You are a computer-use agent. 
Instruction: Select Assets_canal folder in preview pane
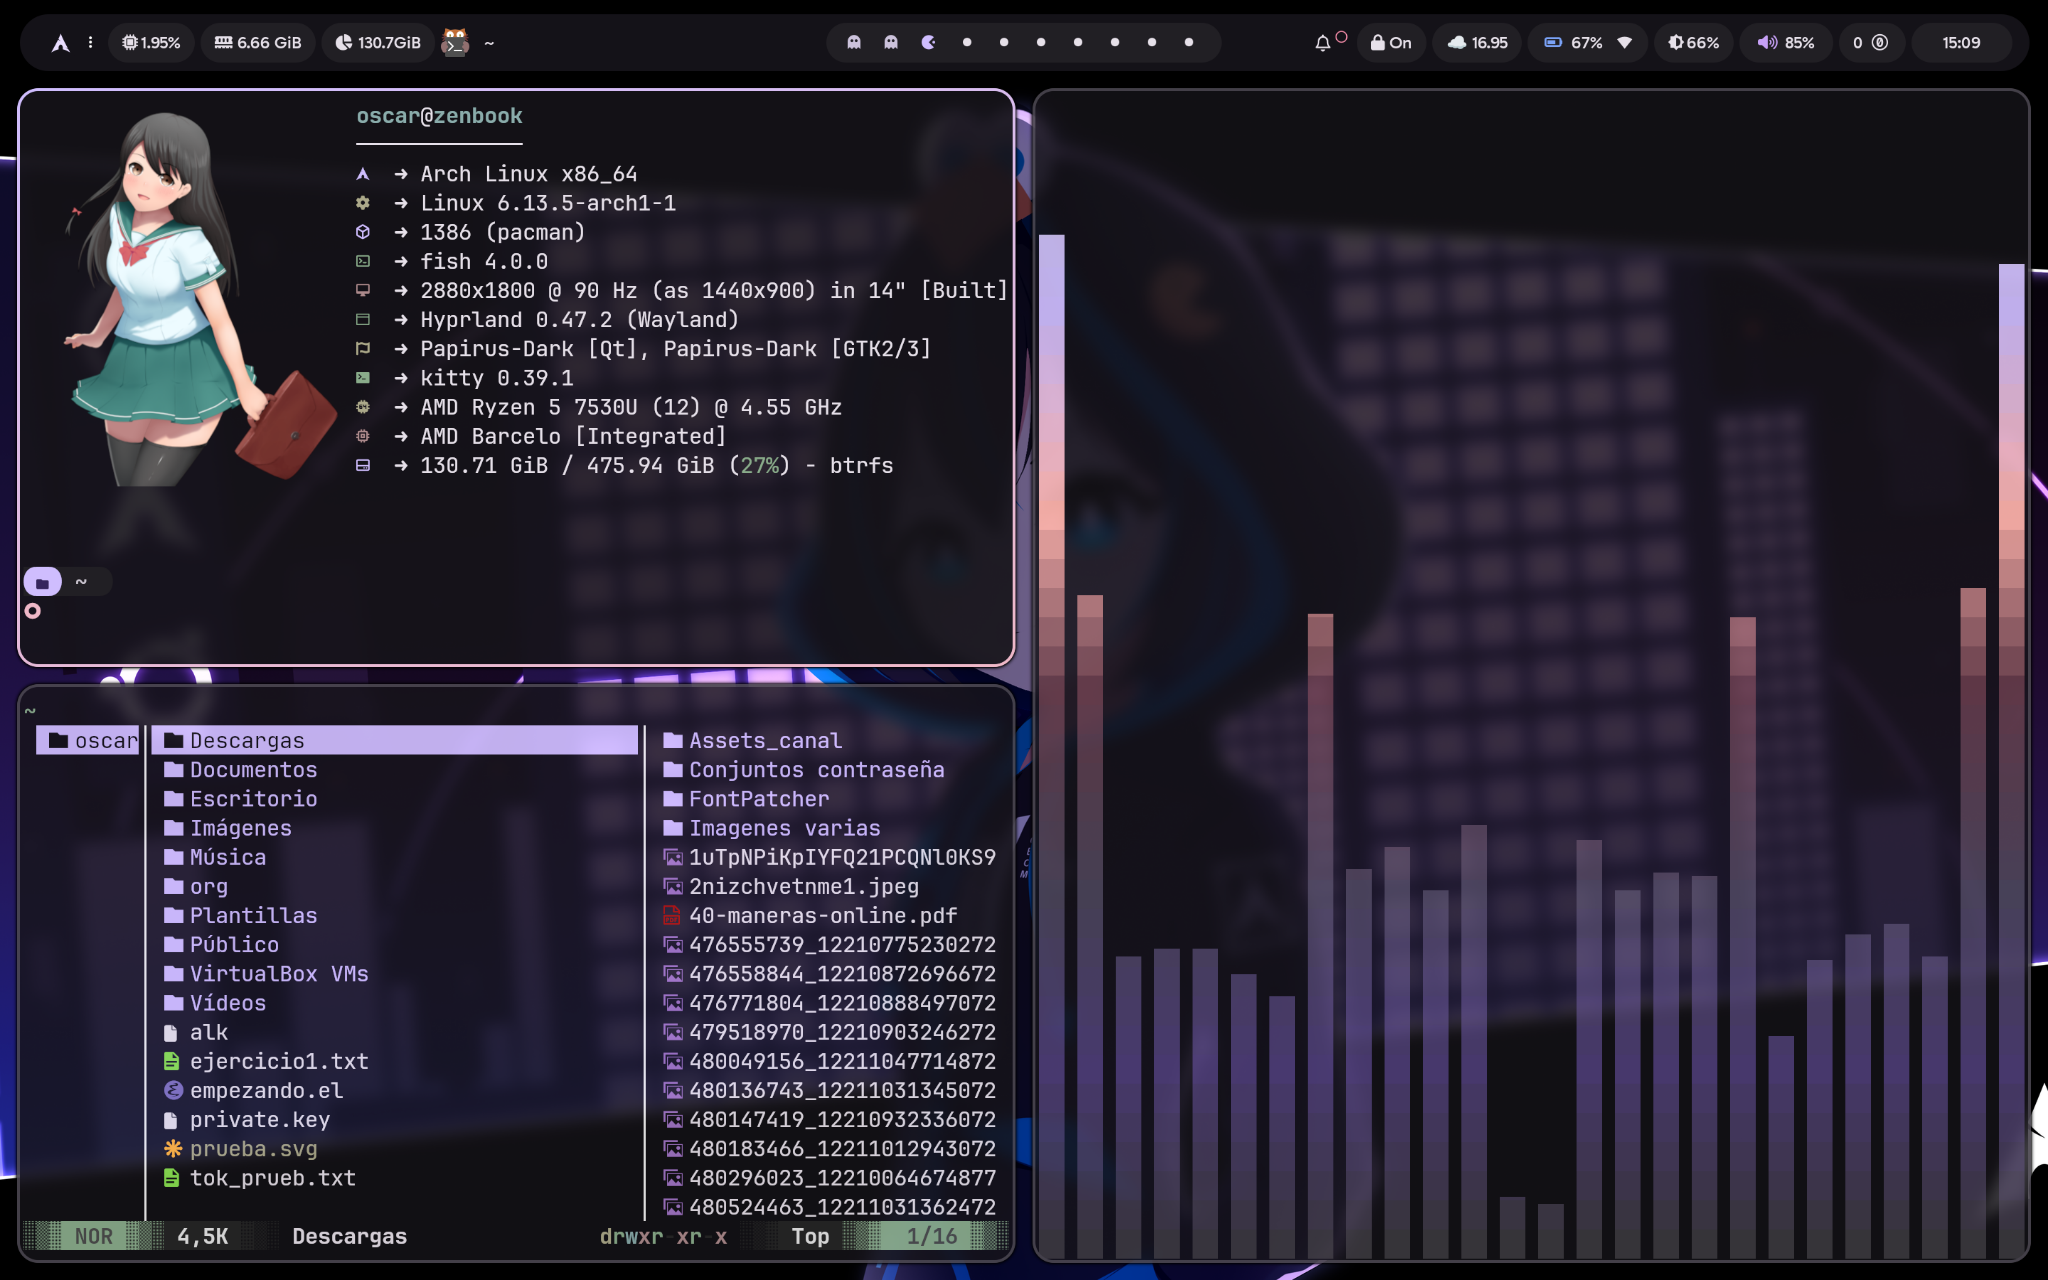point(753,741)
